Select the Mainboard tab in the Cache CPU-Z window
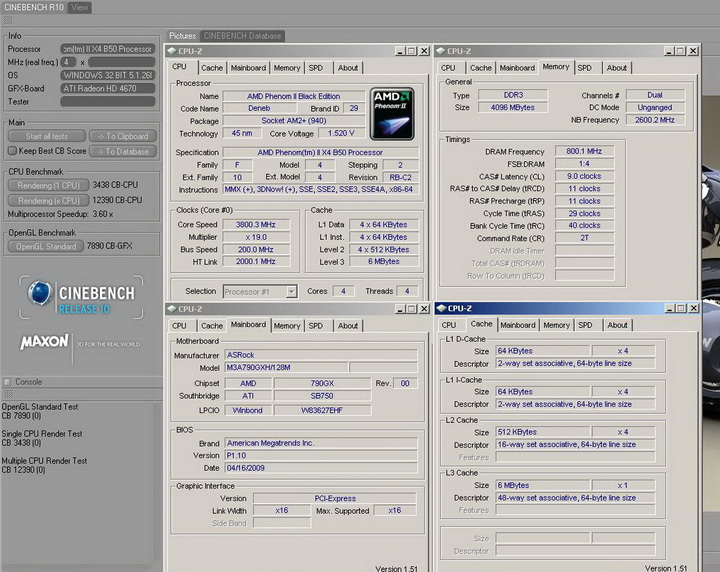Viewport: 720px width, 572px height. tap(517, 325)
